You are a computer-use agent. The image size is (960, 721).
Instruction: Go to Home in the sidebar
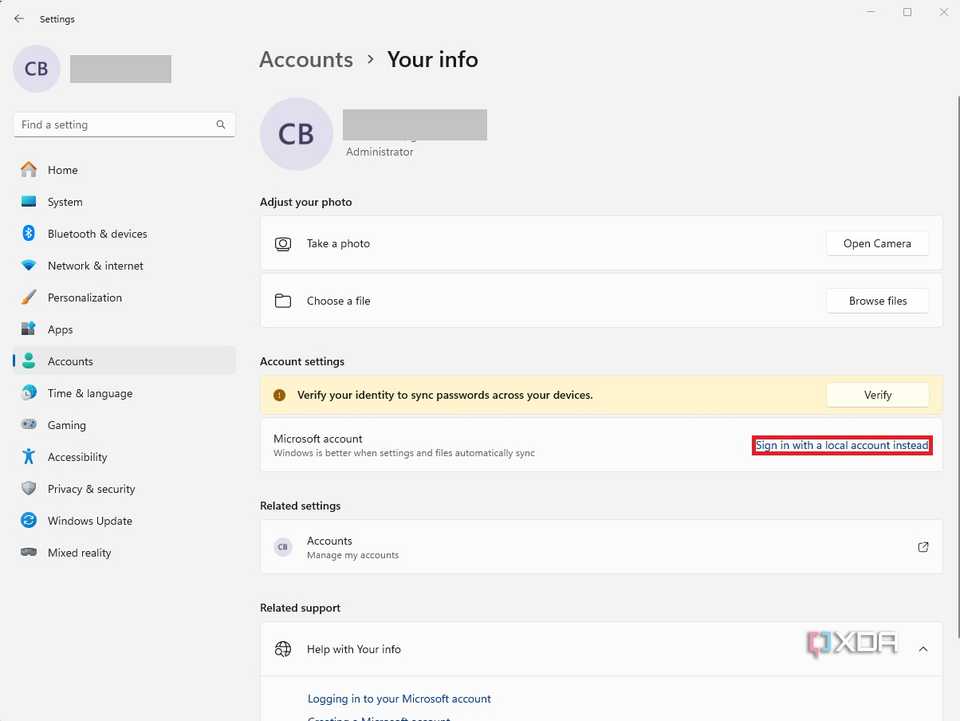click(62, 170)
